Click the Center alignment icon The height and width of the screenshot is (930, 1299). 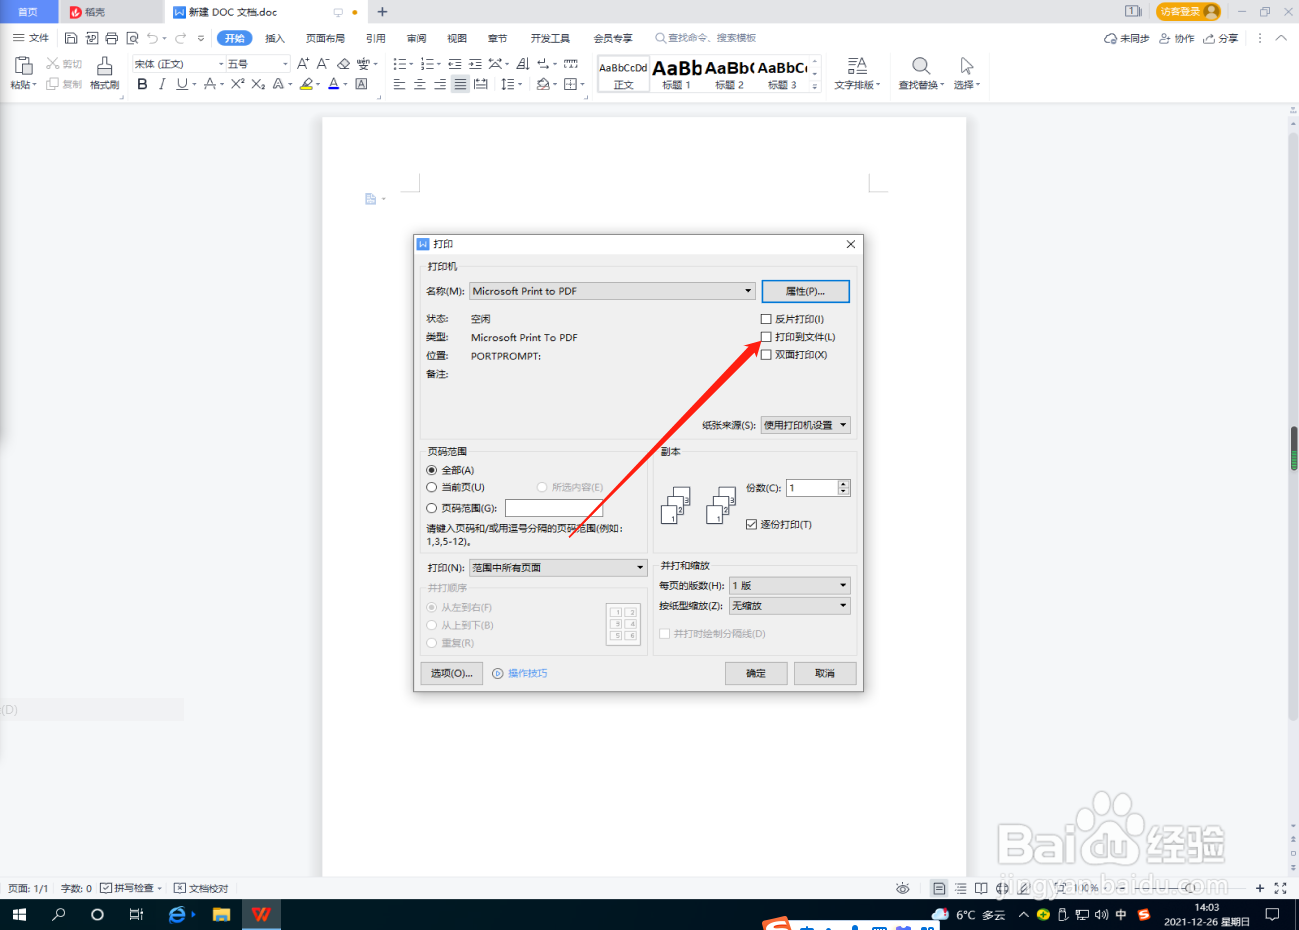tap(420, 84)
